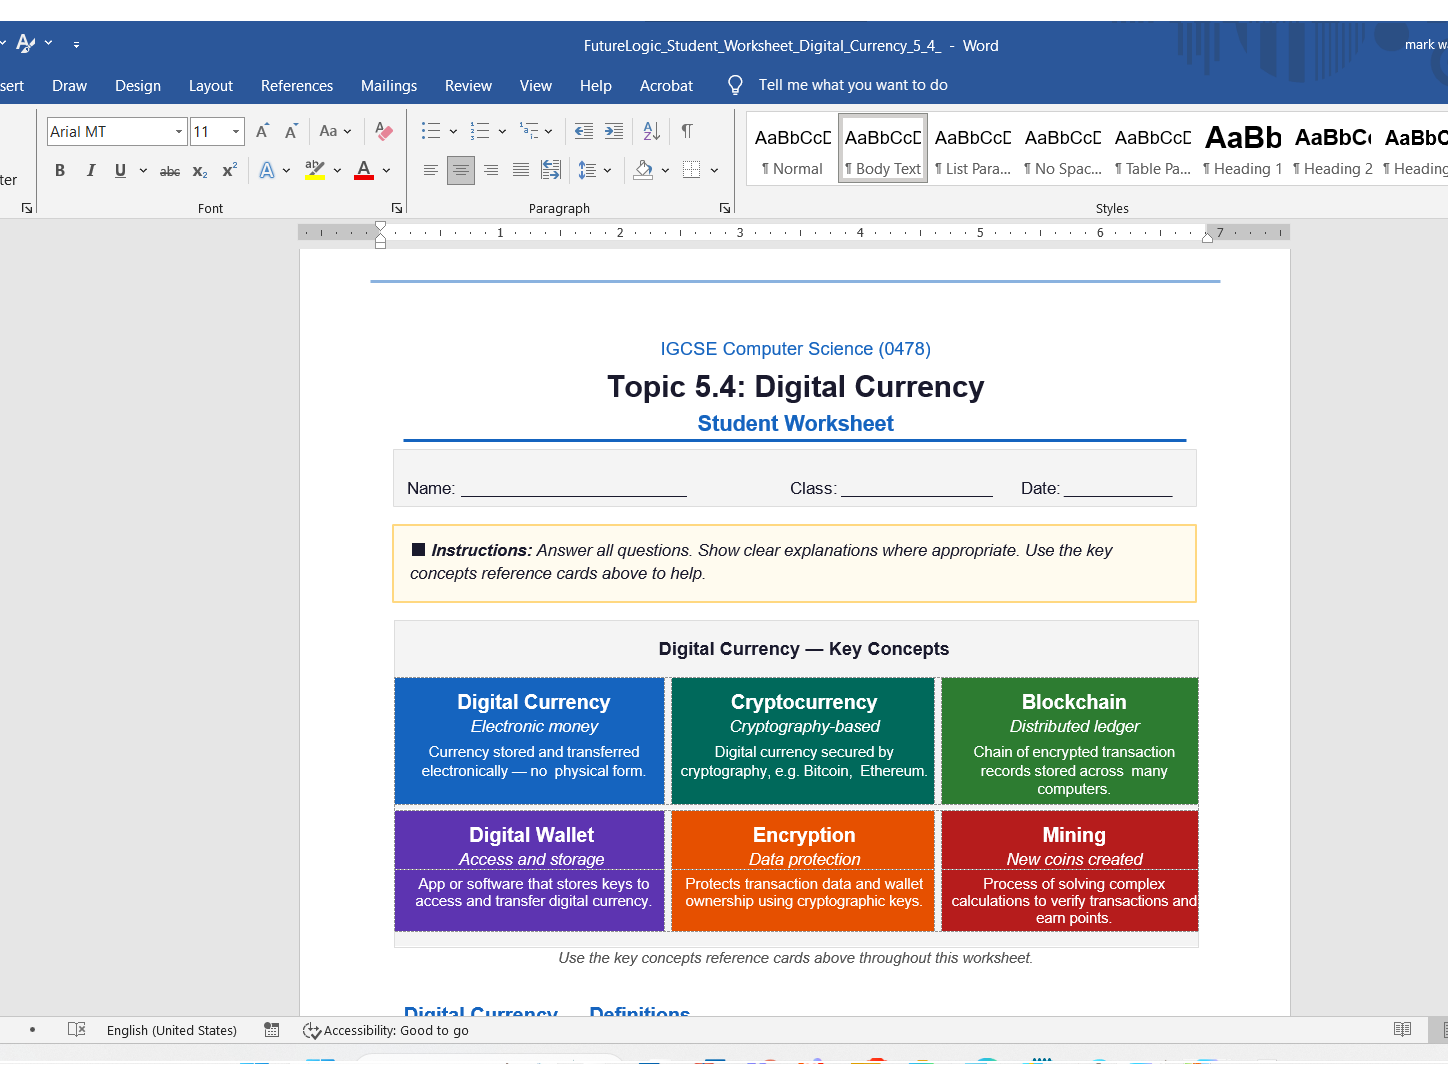Sort paragraph text A to Z
Image resolution: width=1448 pixels, height=1086 pixels.
(x=651, y=131)
